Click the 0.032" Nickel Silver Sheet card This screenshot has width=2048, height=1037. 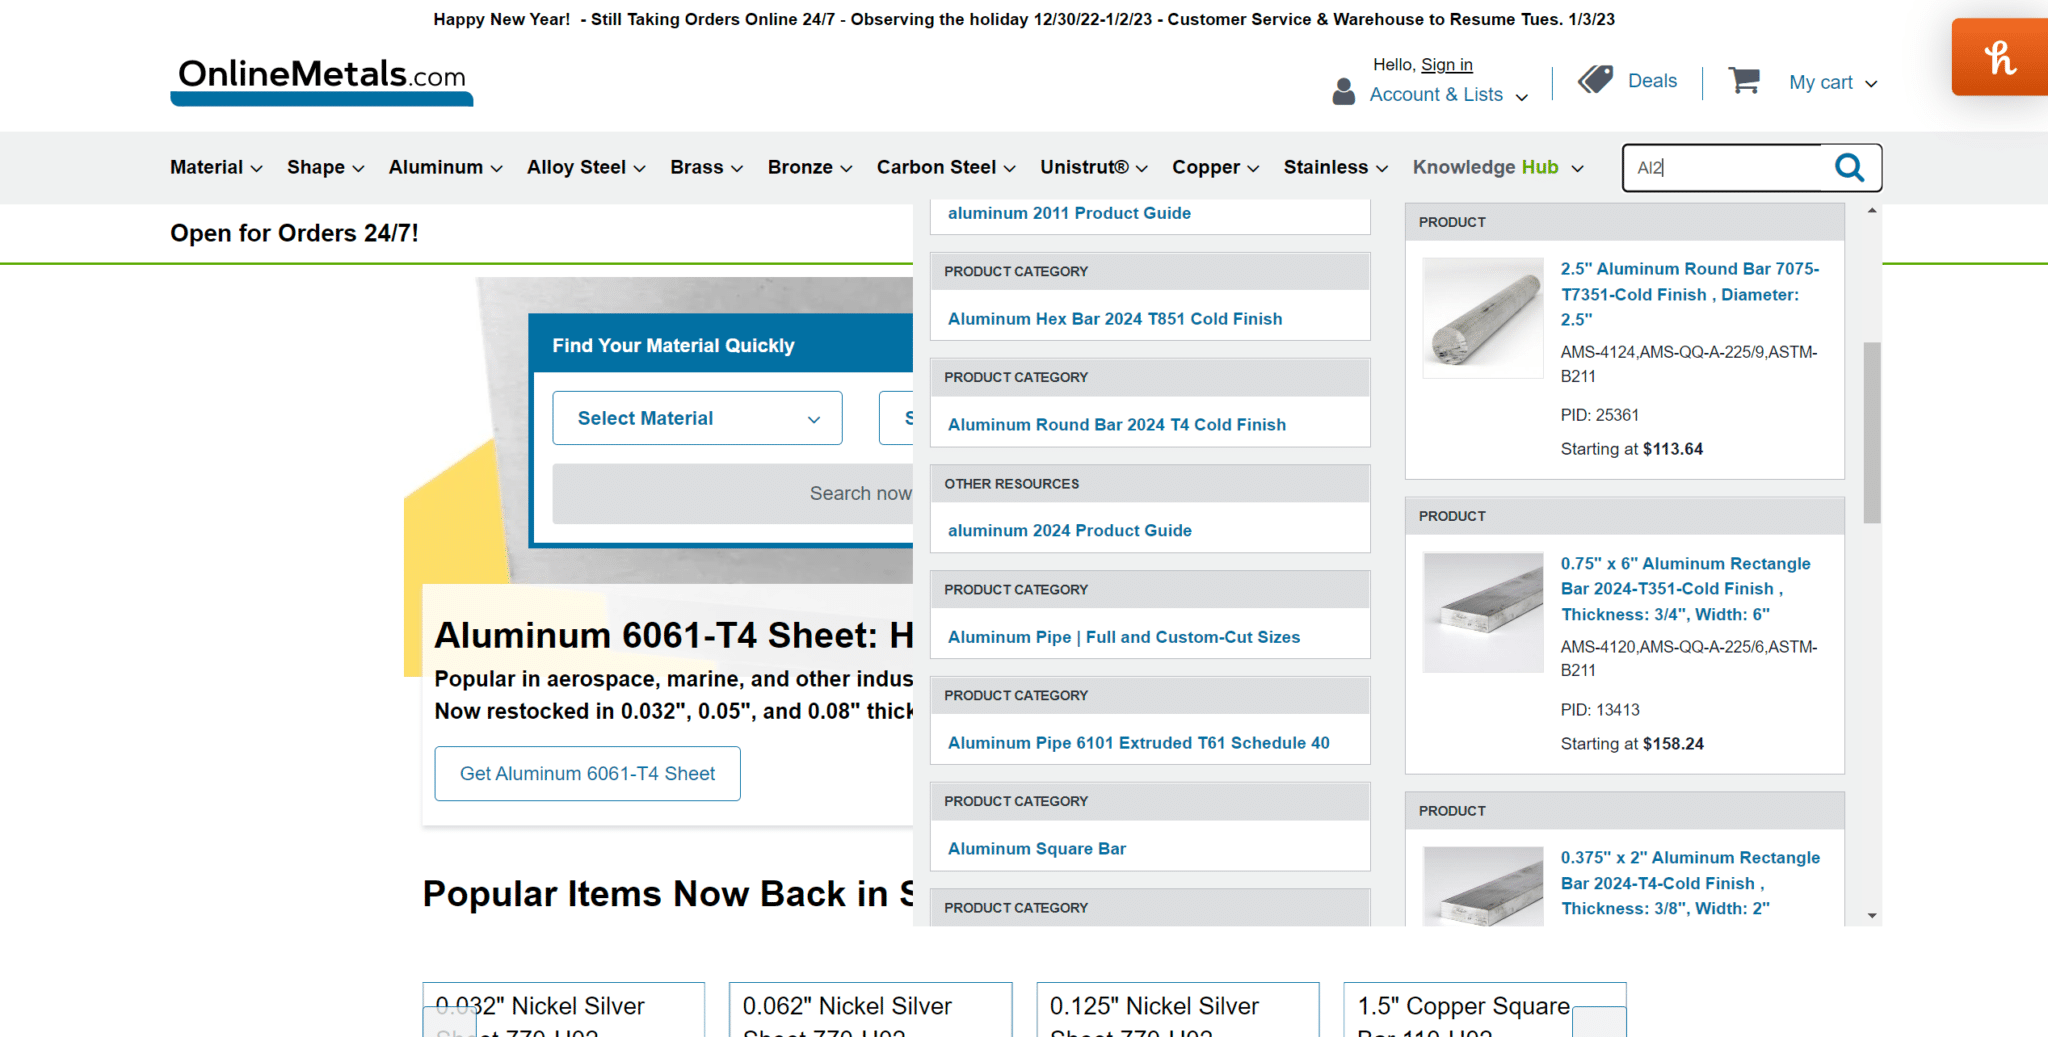pyautogui.click(x=563, y=1010)
